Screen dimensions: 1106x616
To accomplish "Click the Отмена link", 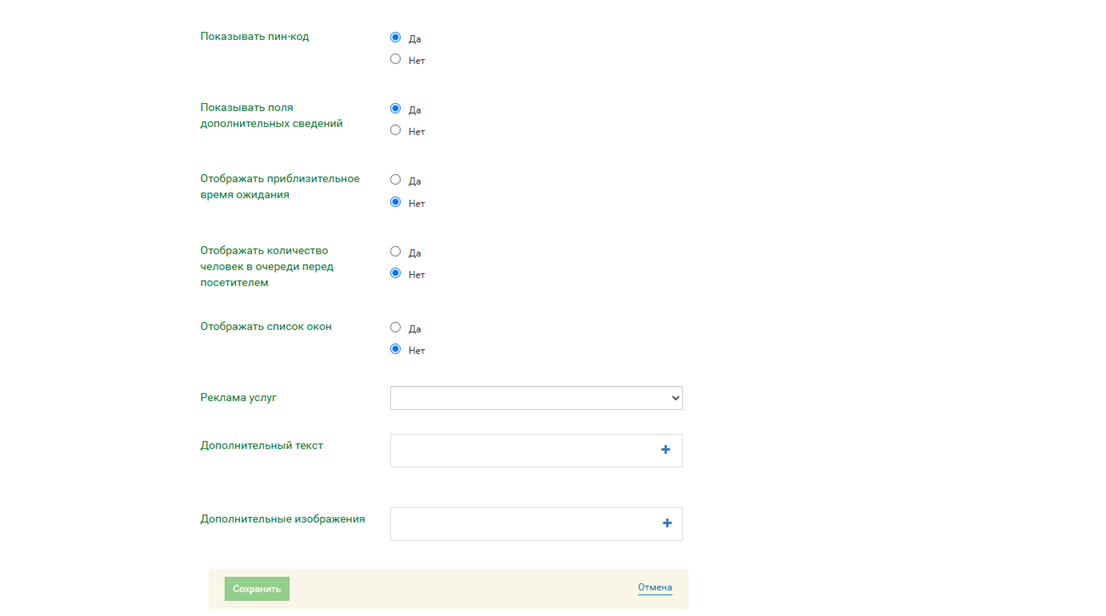I will (655, 588).
